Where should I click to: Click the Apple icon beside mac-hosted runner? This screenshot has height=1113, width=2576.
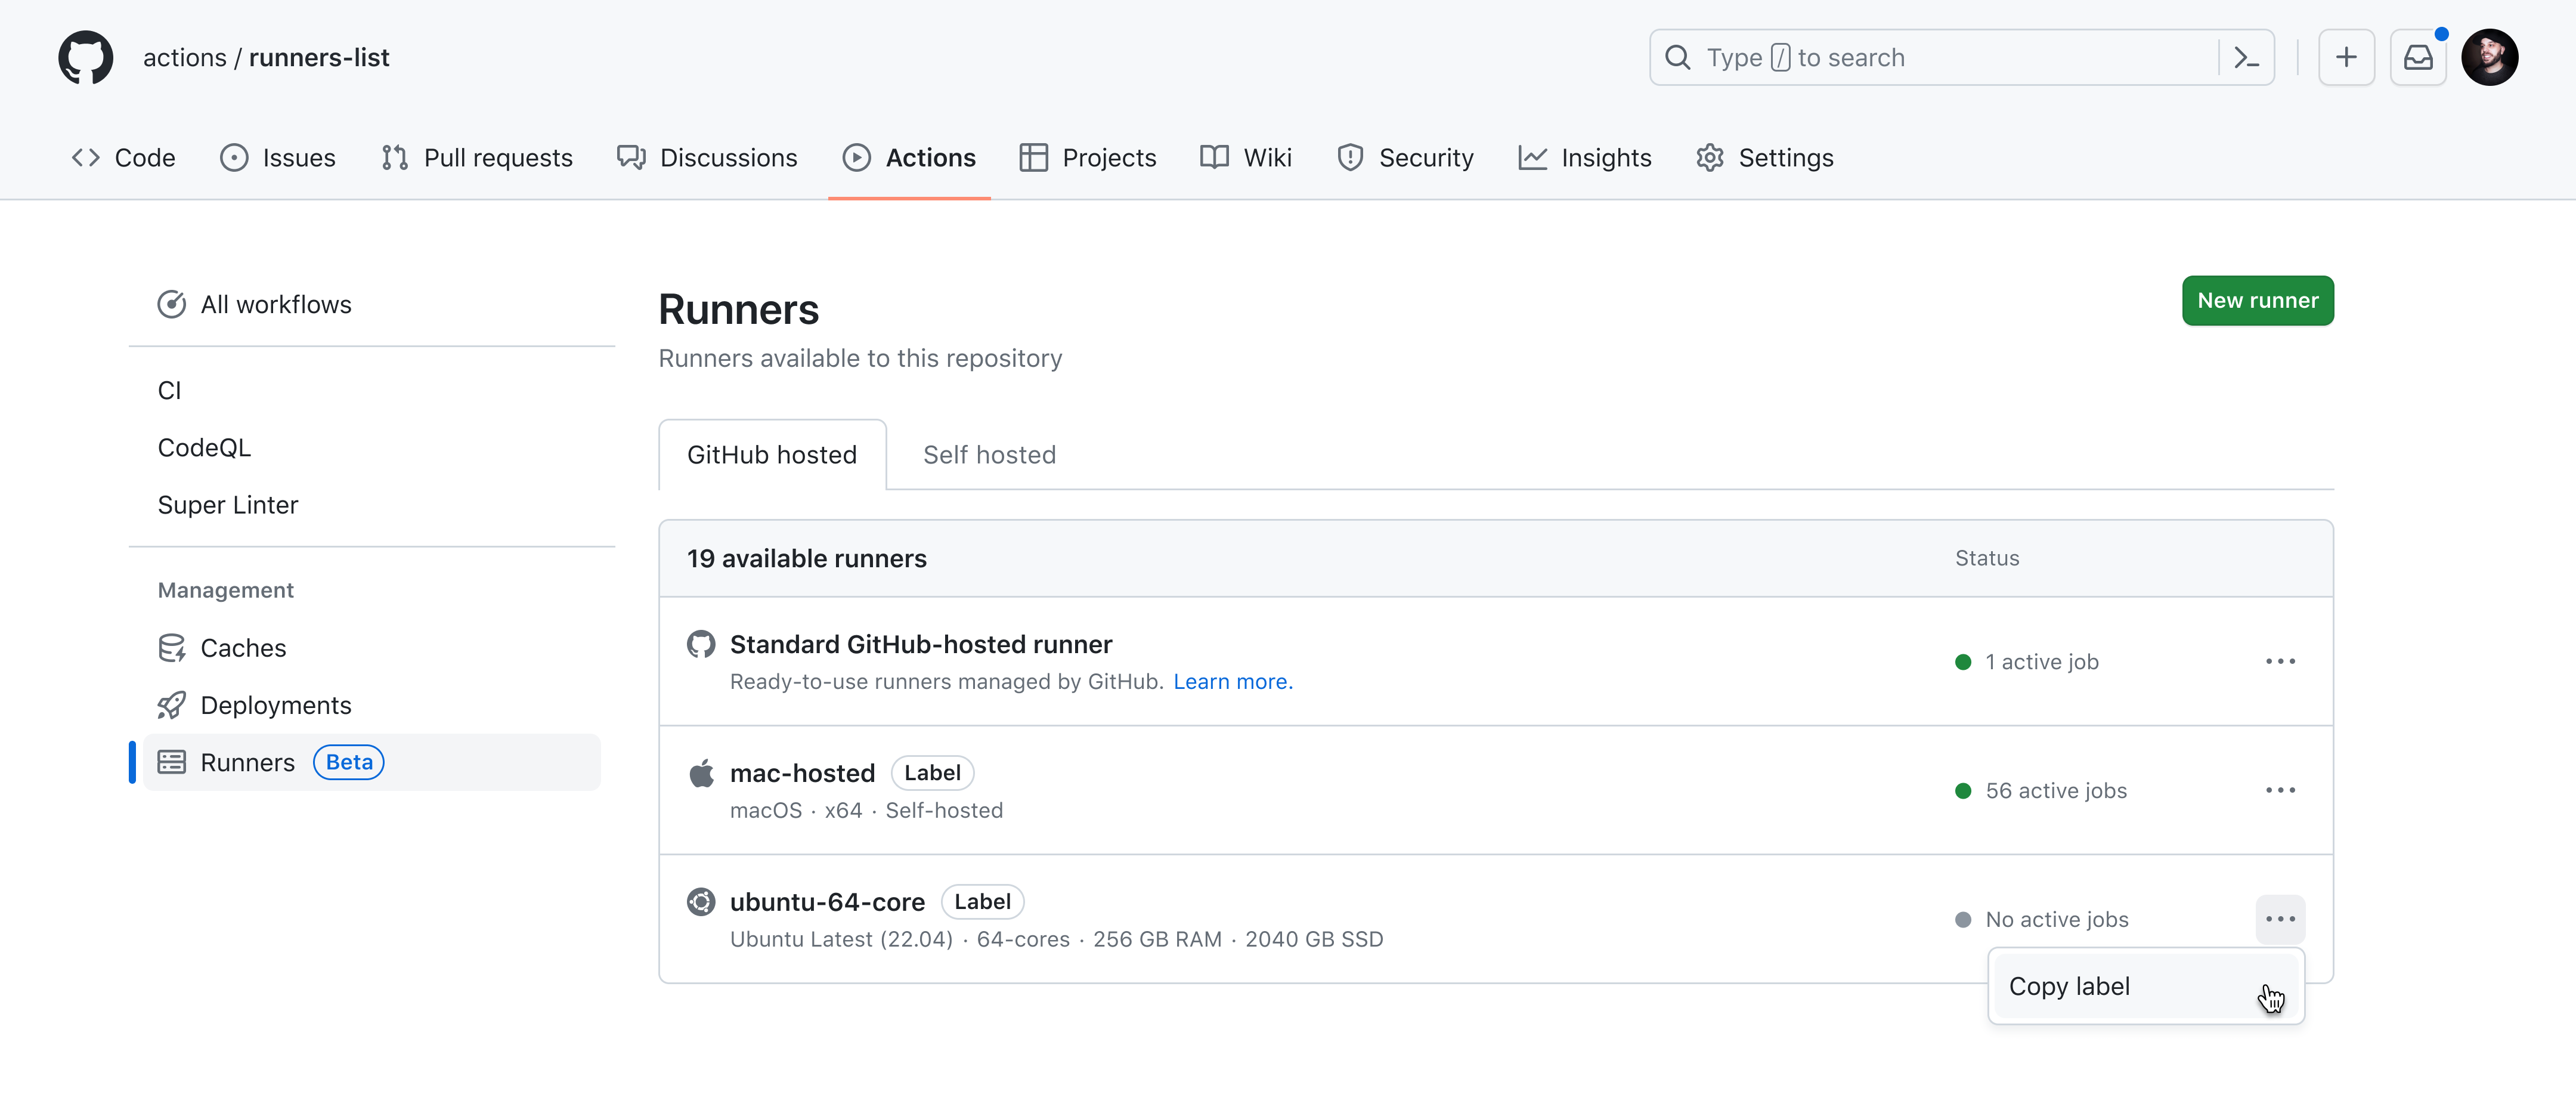click(x=701, y=772)
